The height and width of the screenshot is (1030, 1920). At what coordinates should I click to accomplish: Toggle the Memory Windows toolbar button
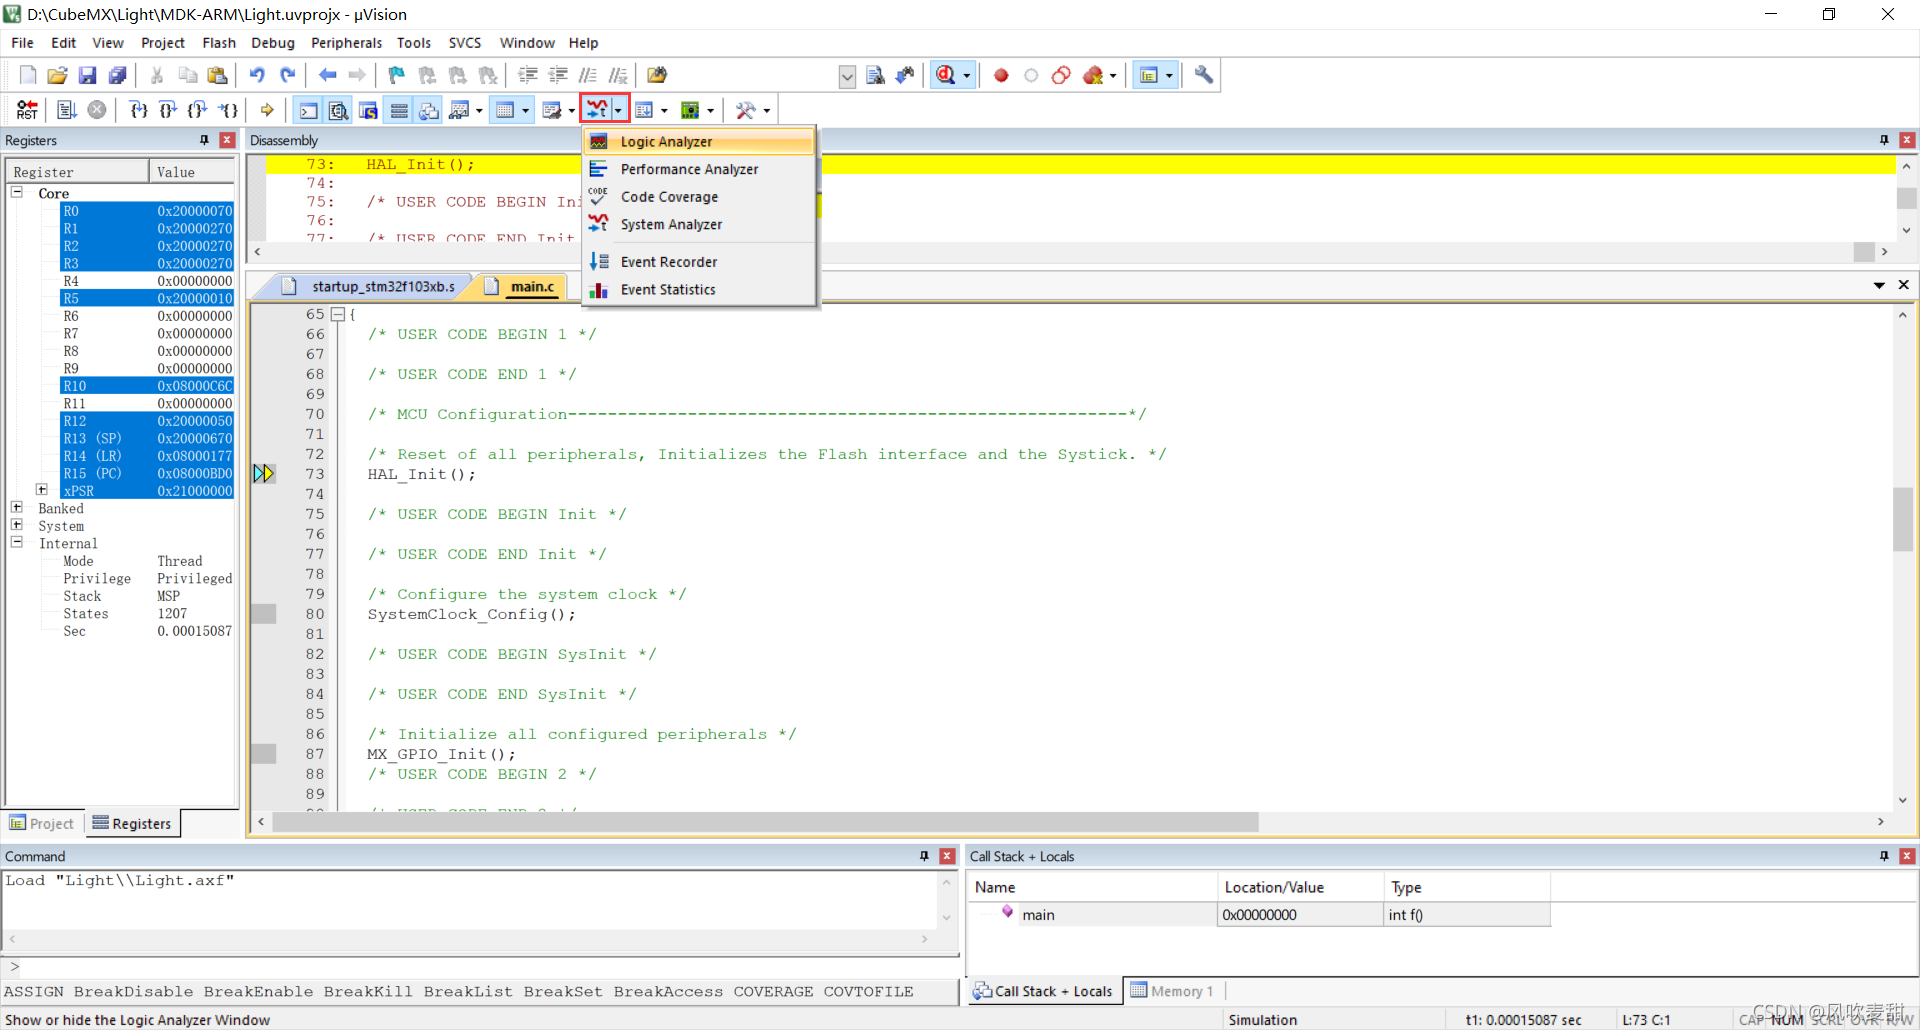506,110
